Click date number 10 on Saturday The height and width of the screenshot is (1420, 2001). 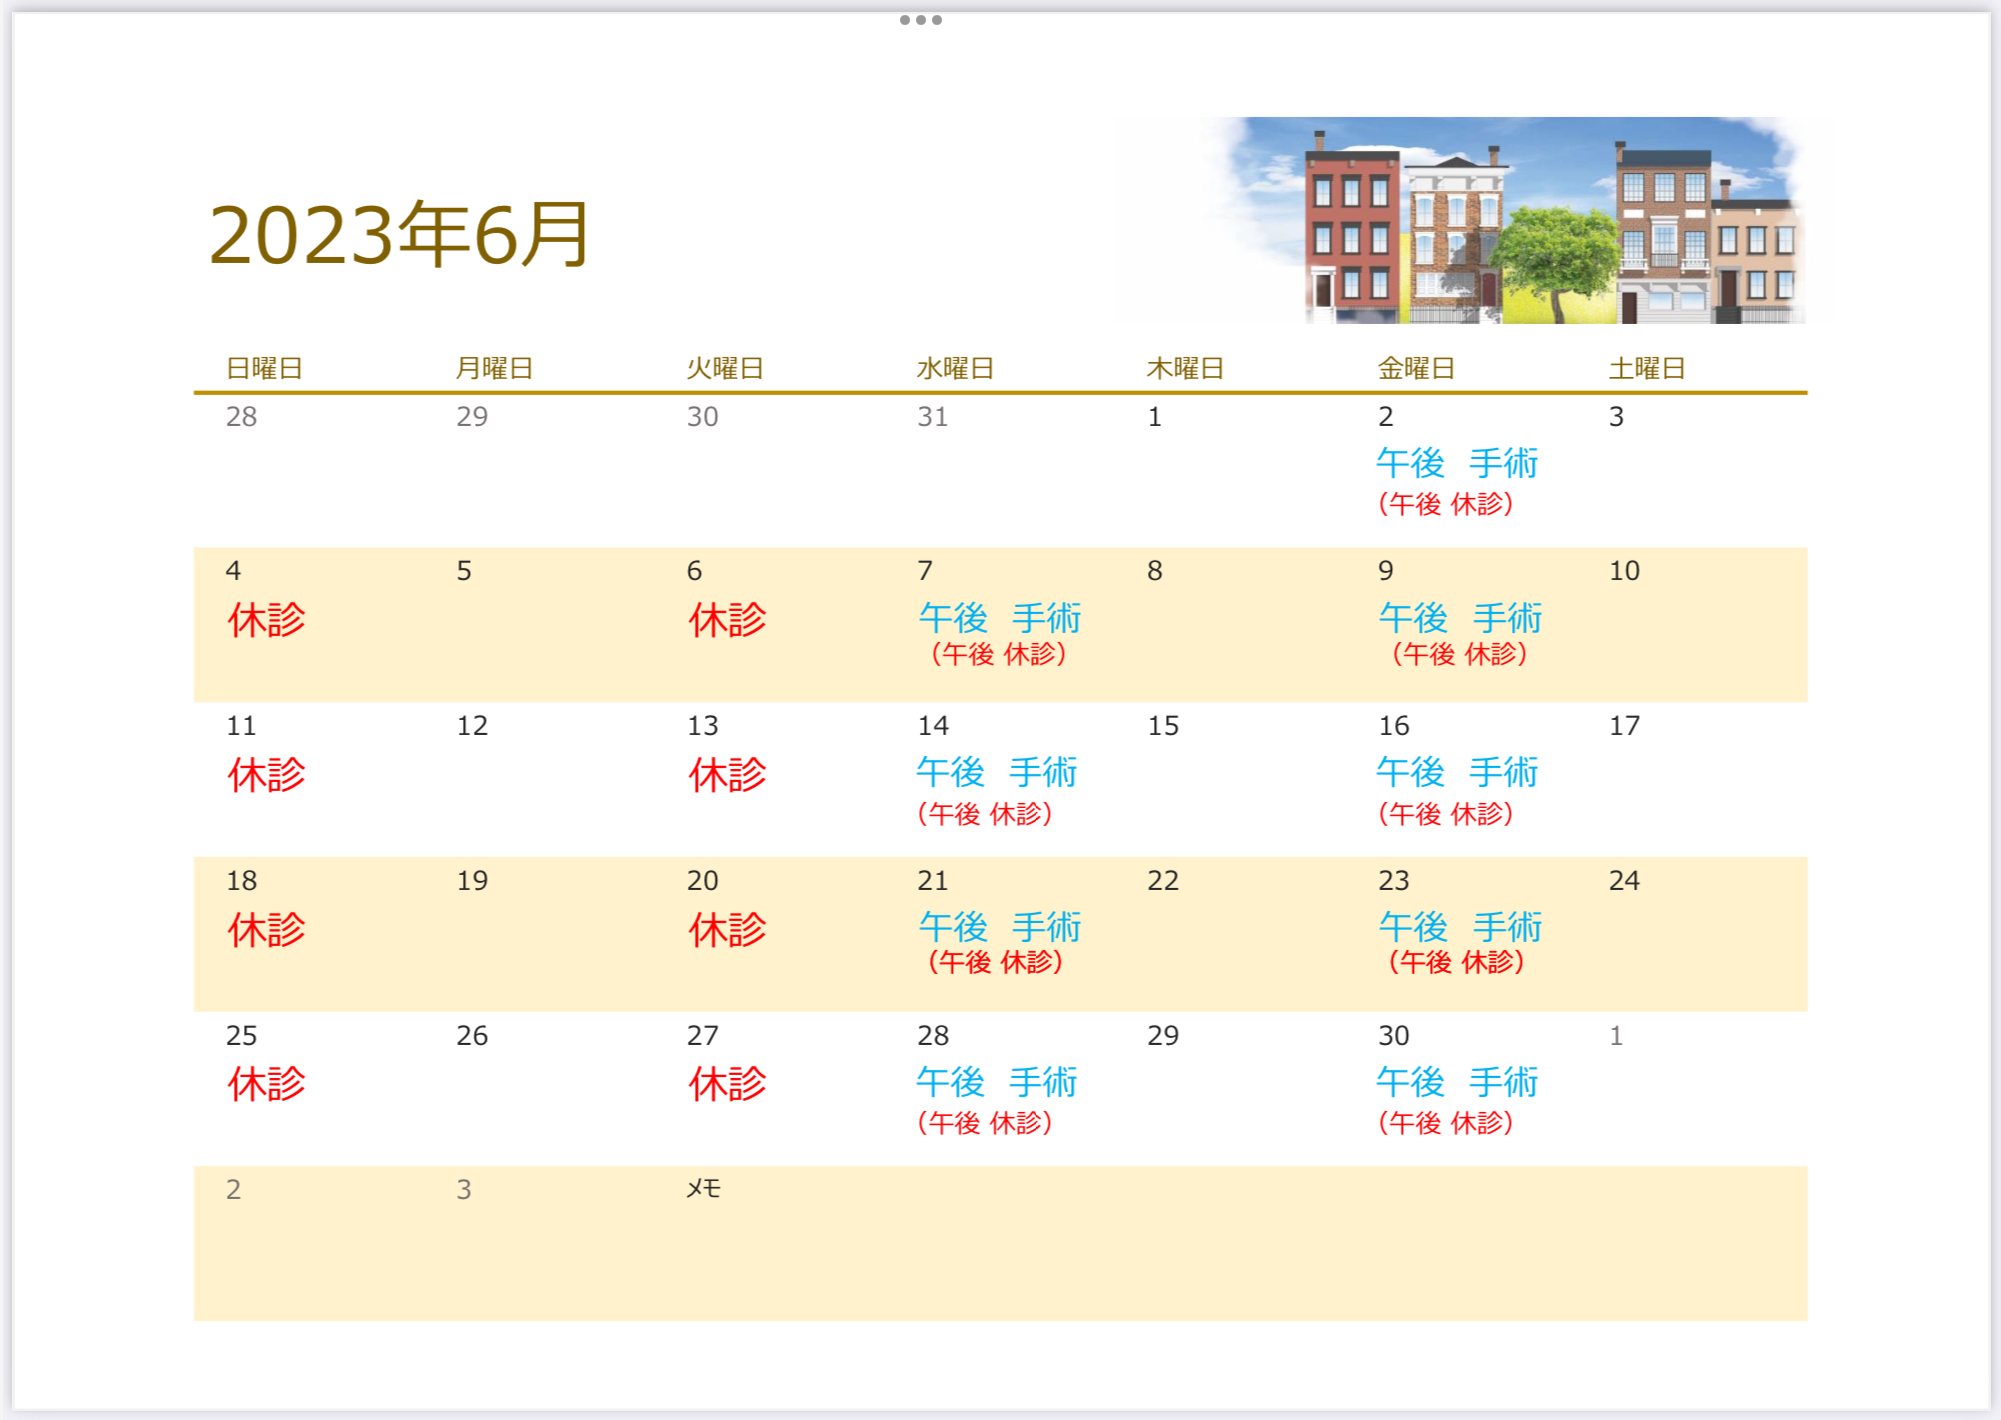tap(1624, 571)
